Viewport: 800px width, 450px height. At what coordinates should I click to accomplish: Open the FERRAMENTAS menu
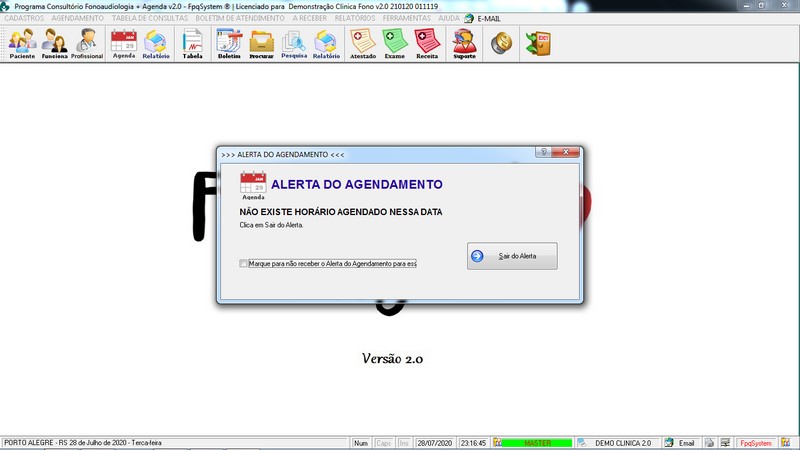(x=407, y=18)
